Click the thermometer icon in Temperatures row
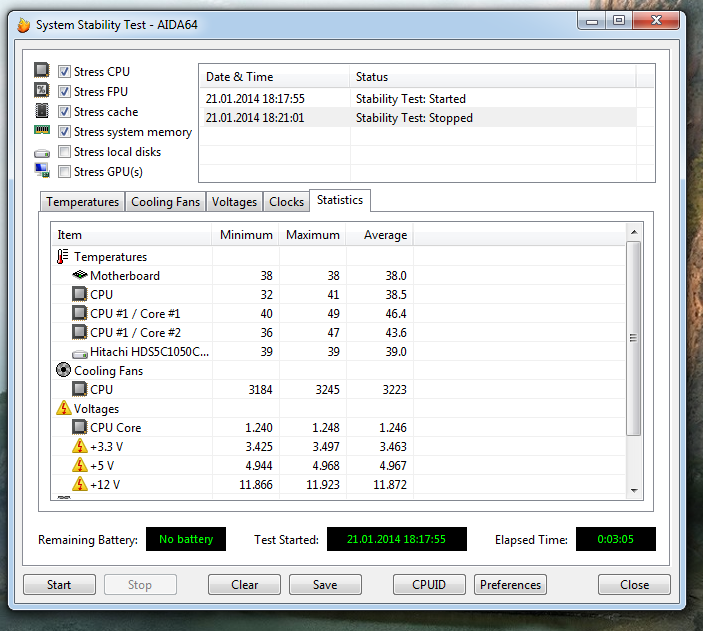Viewport: 703px width, 631px height. 62,257
